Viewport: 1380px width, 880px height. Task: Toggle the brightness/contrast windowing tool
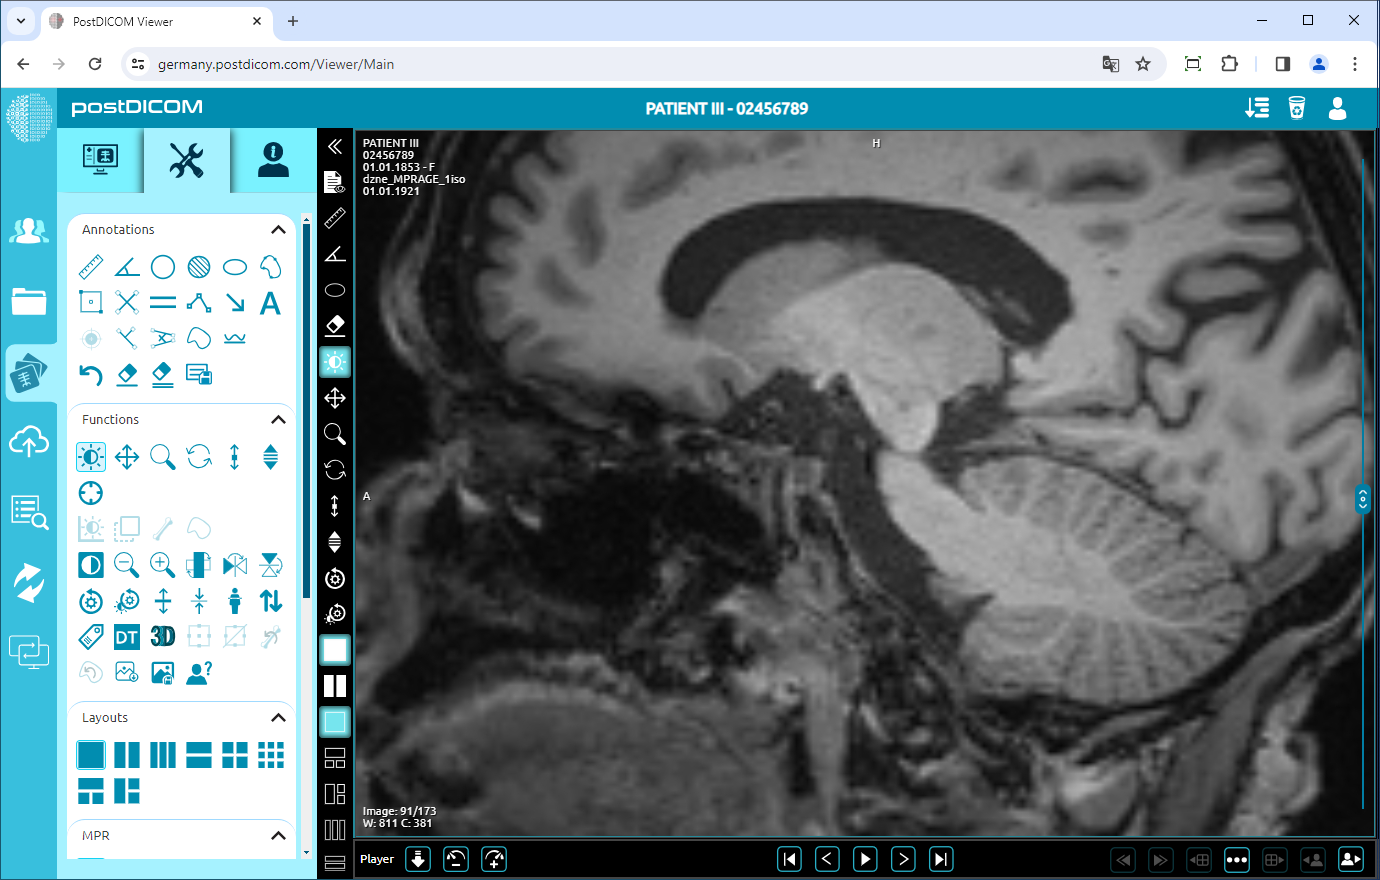(89, 456)
